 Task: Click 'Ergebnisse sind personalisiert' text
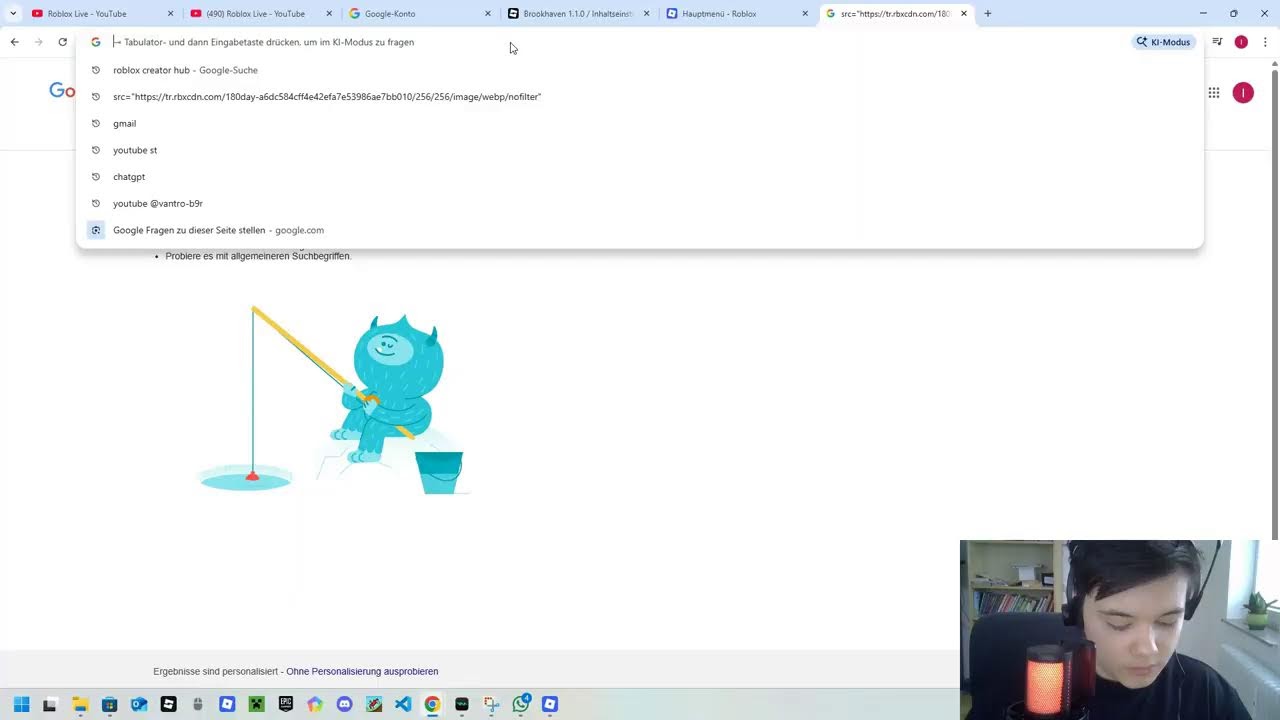pos(216,671)
